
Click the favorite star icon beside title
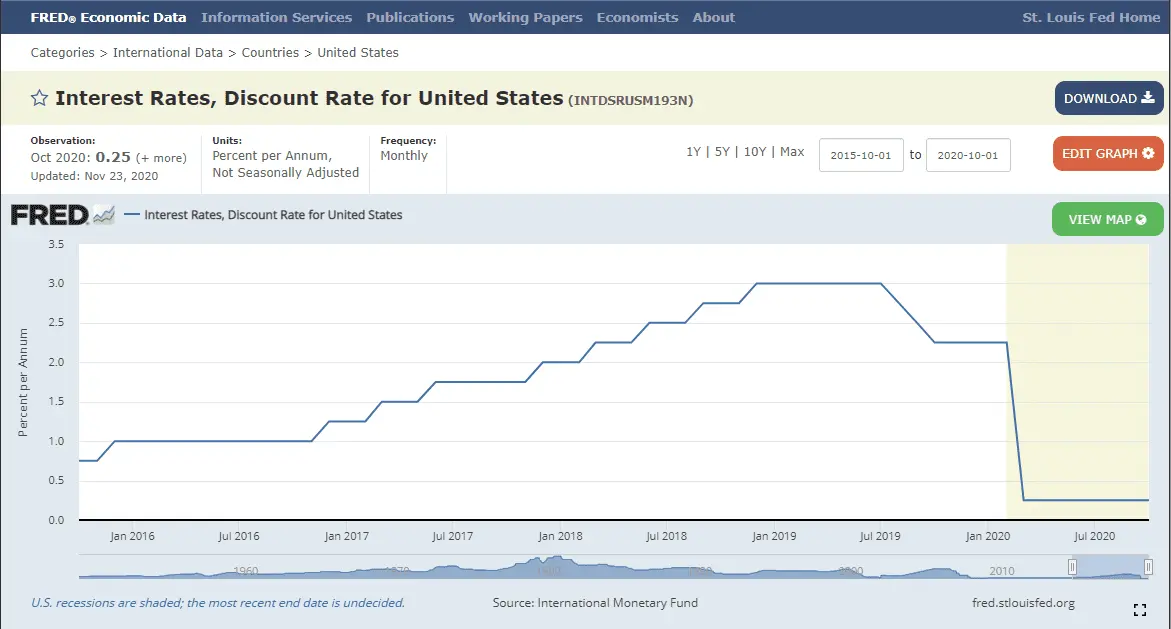39,98
